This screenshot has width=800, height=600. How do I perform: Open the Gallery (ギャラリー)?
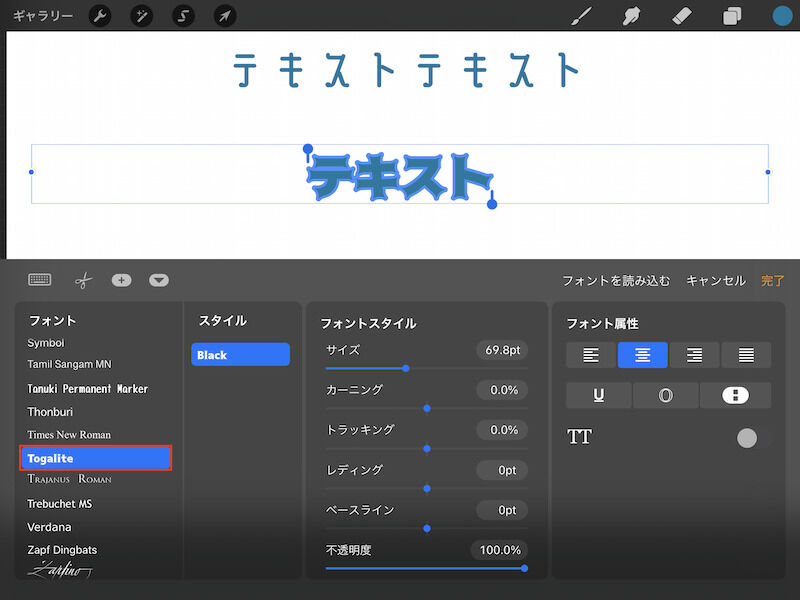[x=43, y=16]
